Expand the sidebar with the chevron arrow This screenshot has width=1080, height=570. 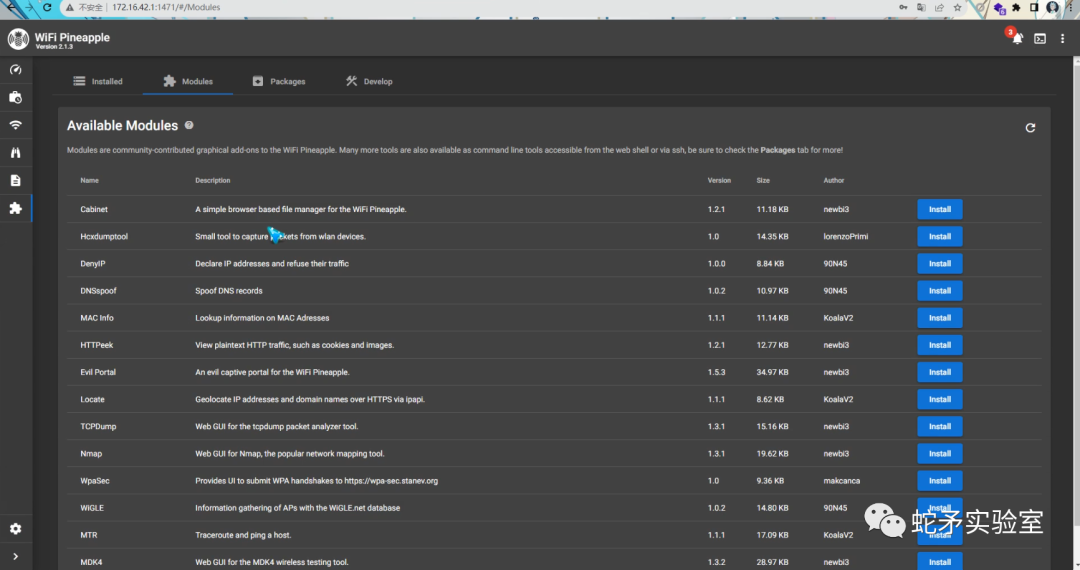tap(15, 556)
